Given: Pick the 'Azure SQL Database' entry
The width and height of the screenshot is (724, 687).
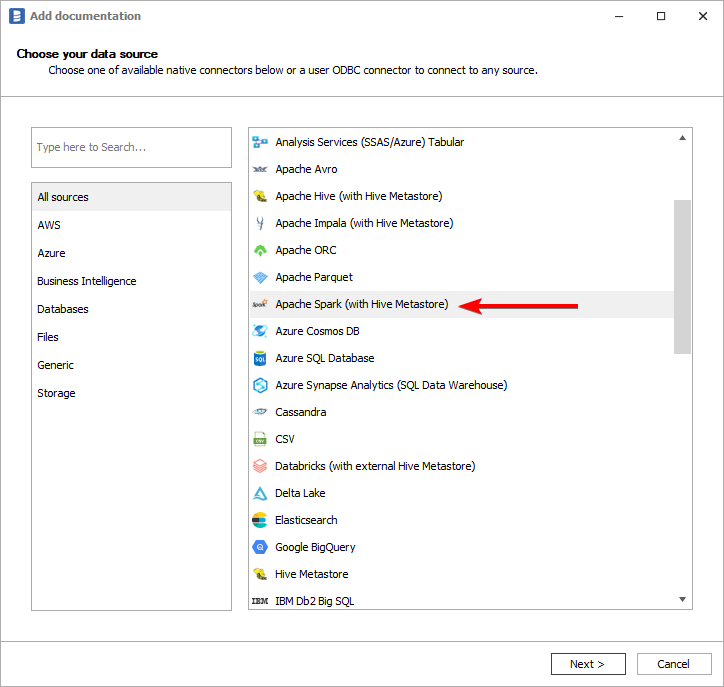Looking at the screenshot, I should tap(462, 358).
